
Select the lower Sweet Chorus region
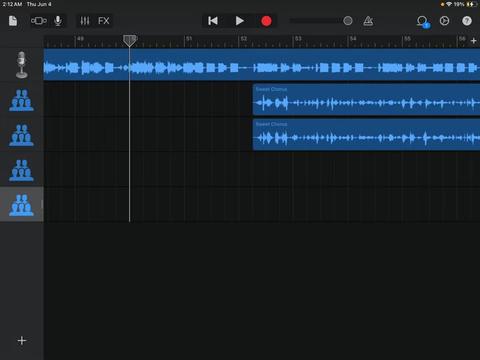(366, 135)
